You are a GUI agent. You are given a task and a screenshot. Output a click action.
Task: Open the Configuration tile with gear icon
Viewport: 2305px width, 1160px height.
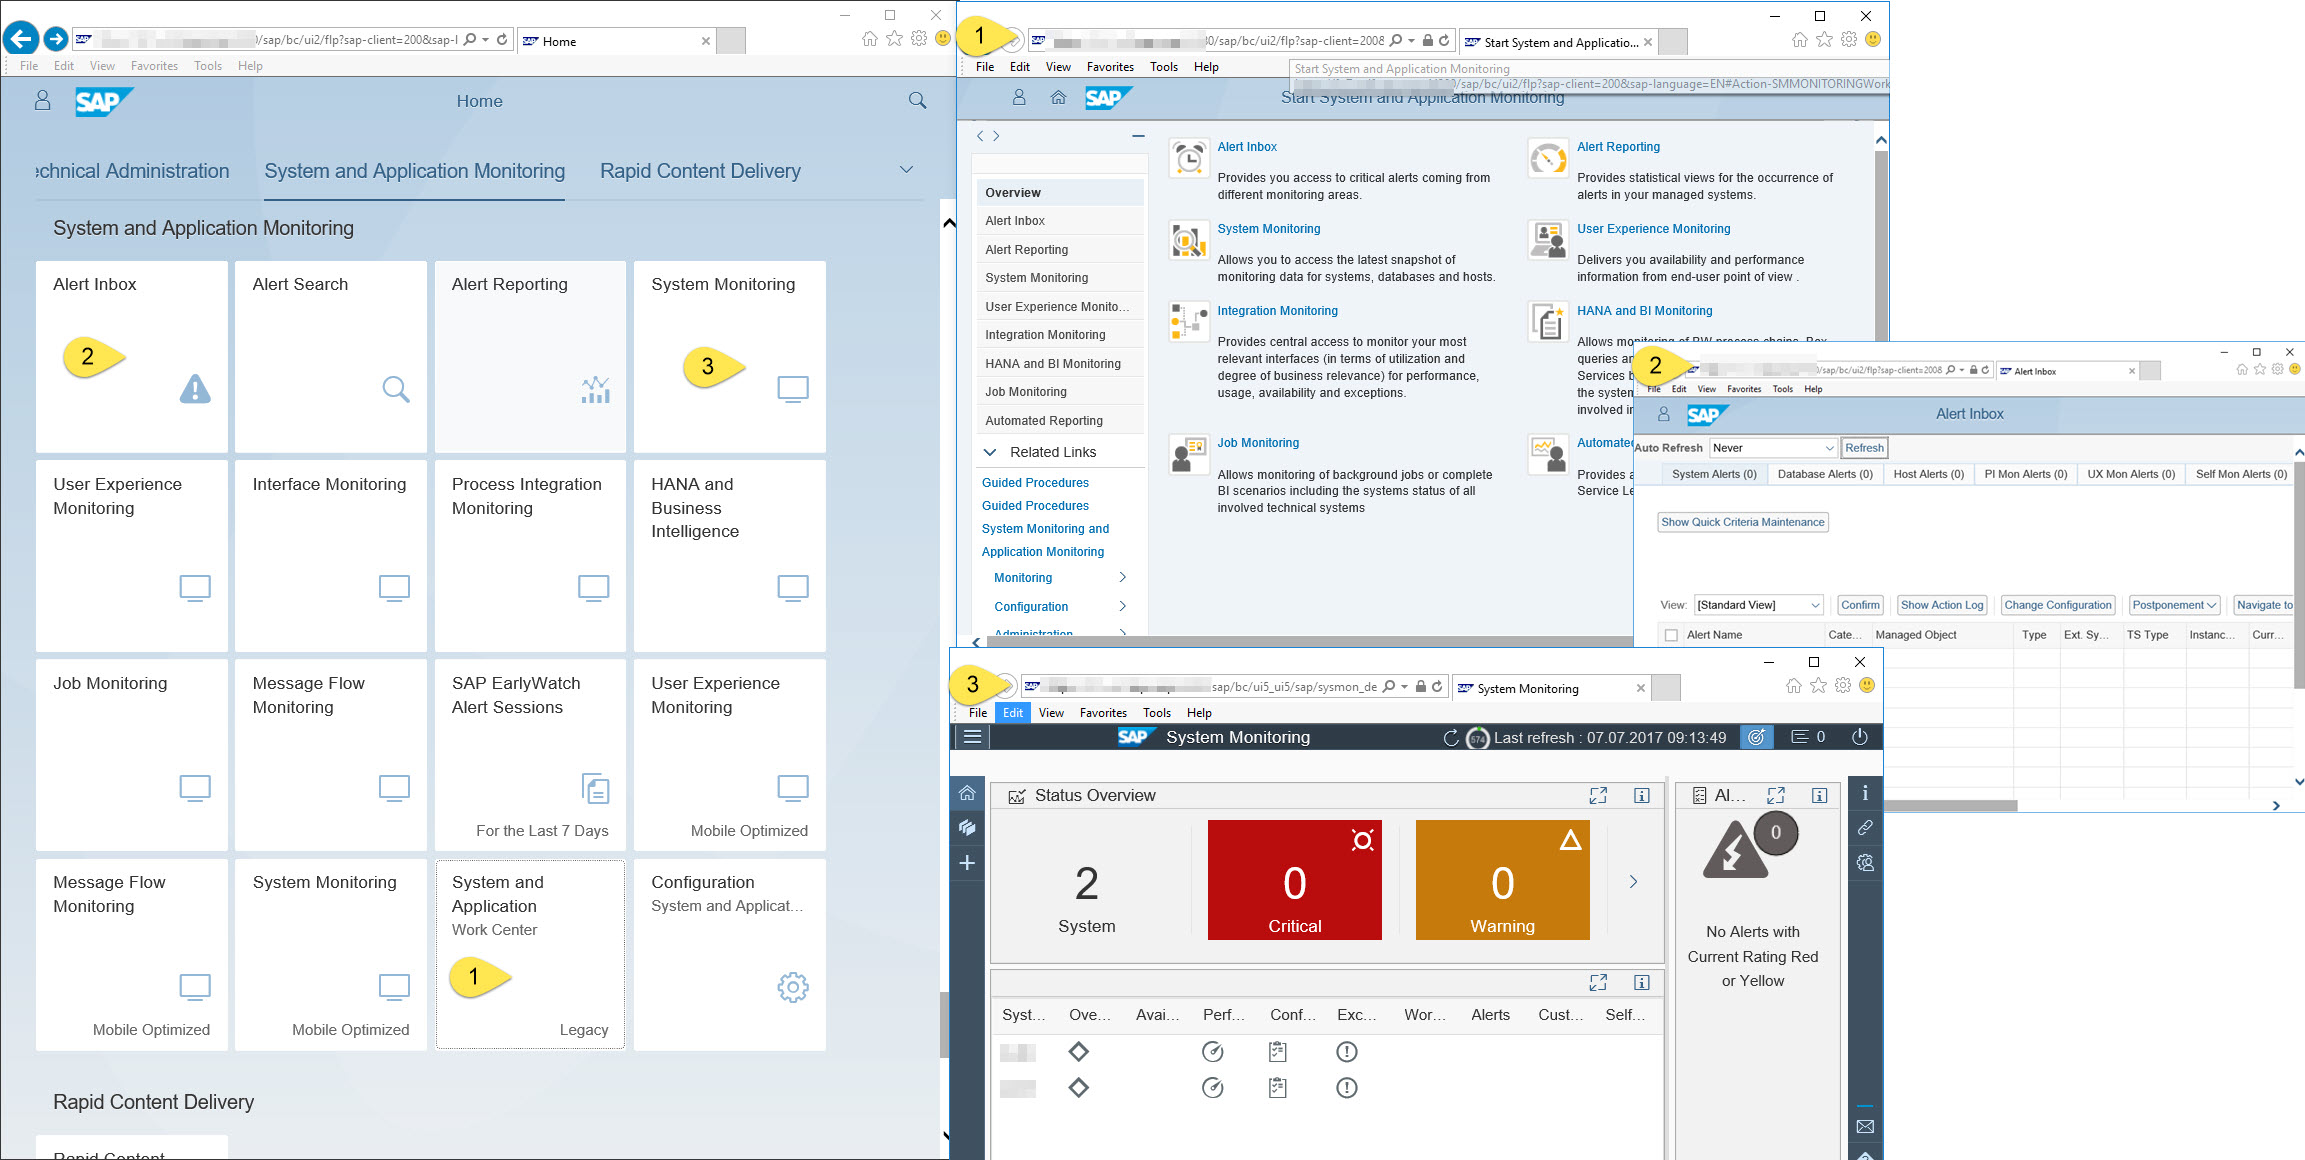click(729, 954)
